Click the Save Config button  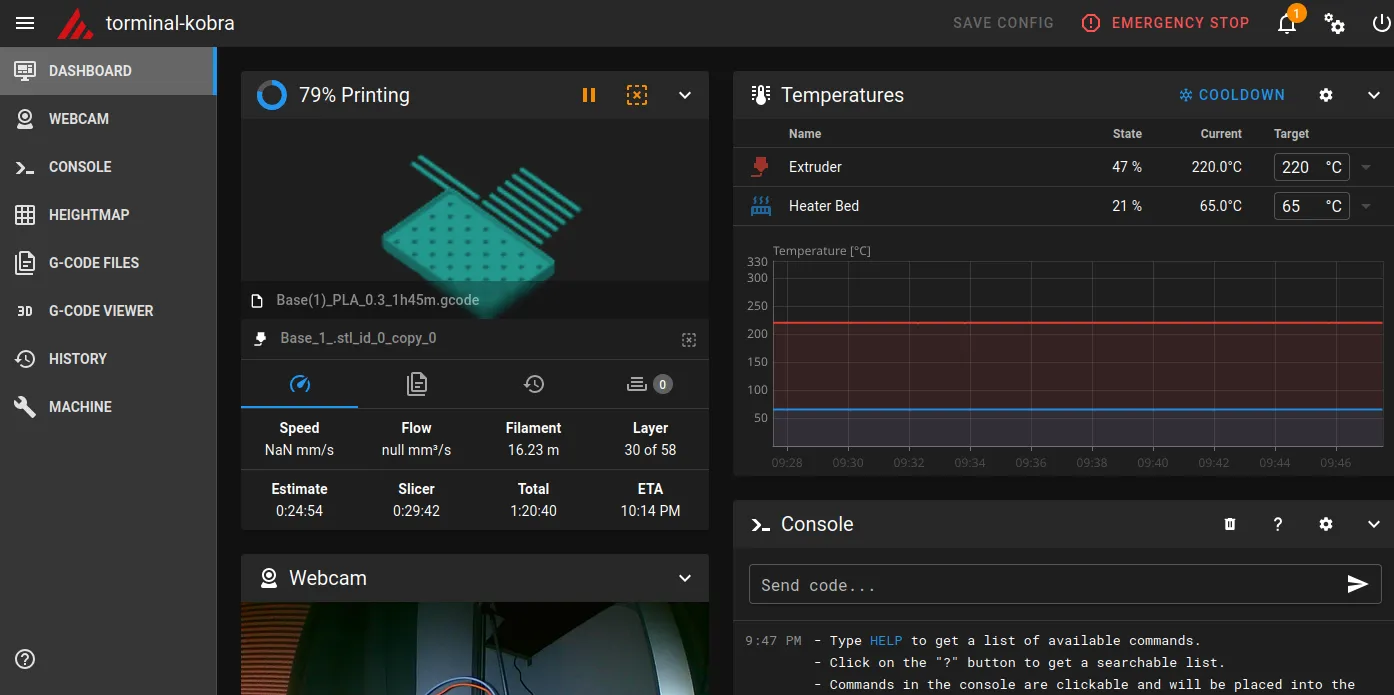[1003, 23]
